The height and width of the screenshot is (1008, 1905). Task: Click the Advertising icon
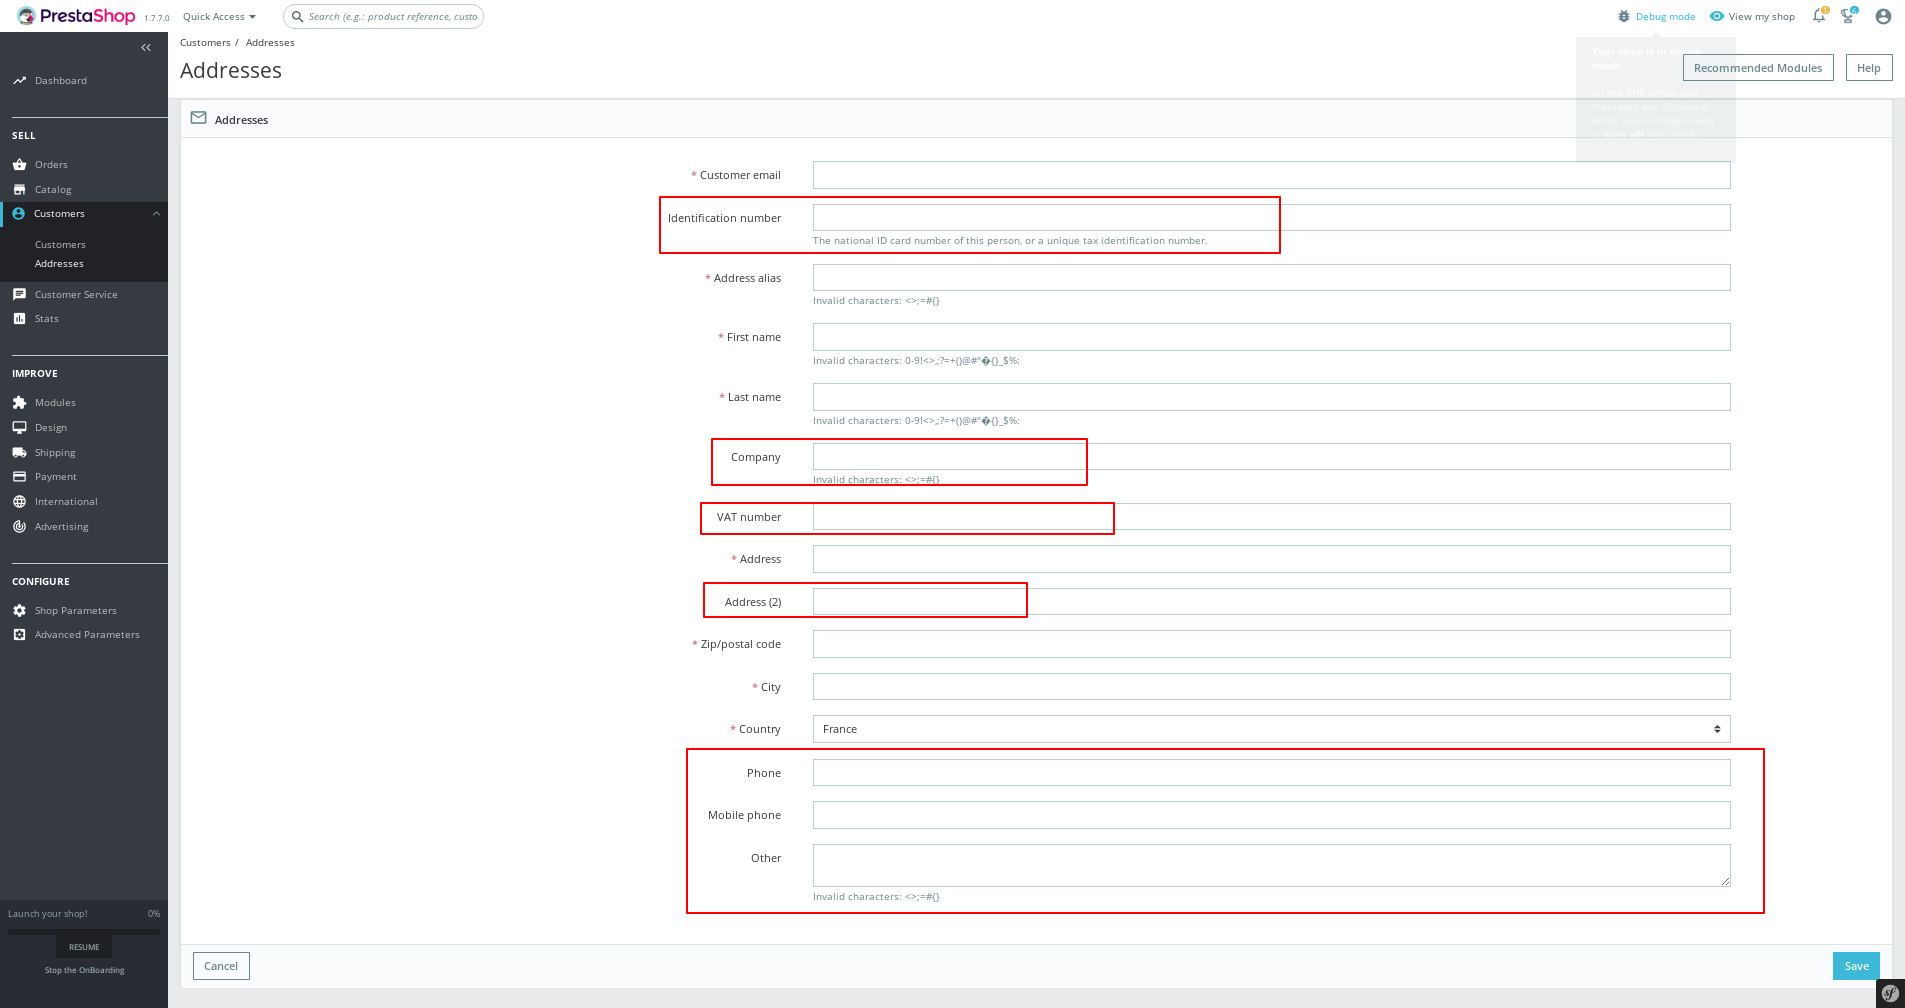point(19,526)
